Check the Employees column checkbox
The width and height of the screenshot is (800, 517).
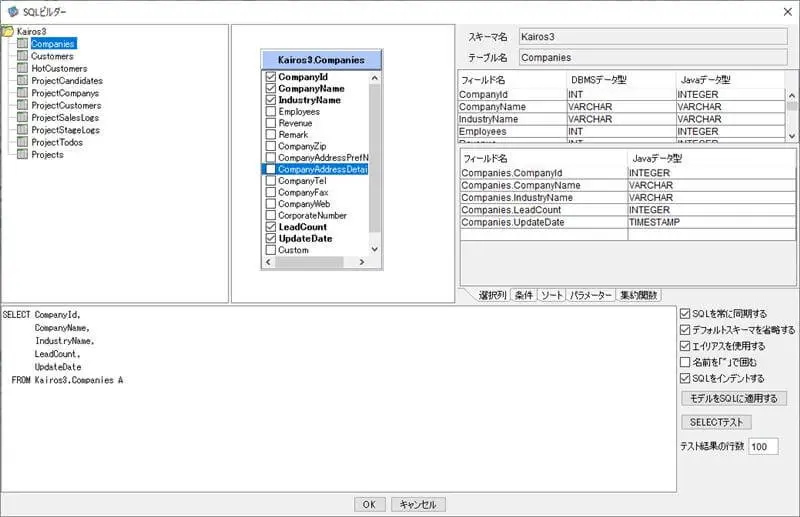271,111
